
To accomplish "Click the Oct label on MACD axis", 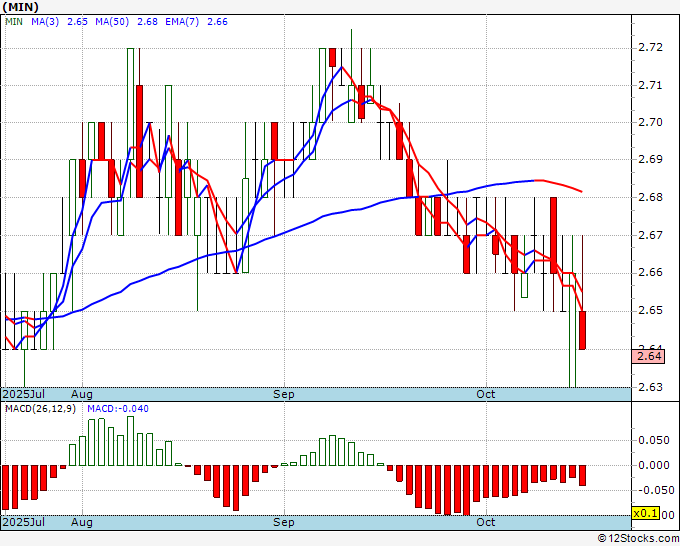I will [x=486, y=522].
